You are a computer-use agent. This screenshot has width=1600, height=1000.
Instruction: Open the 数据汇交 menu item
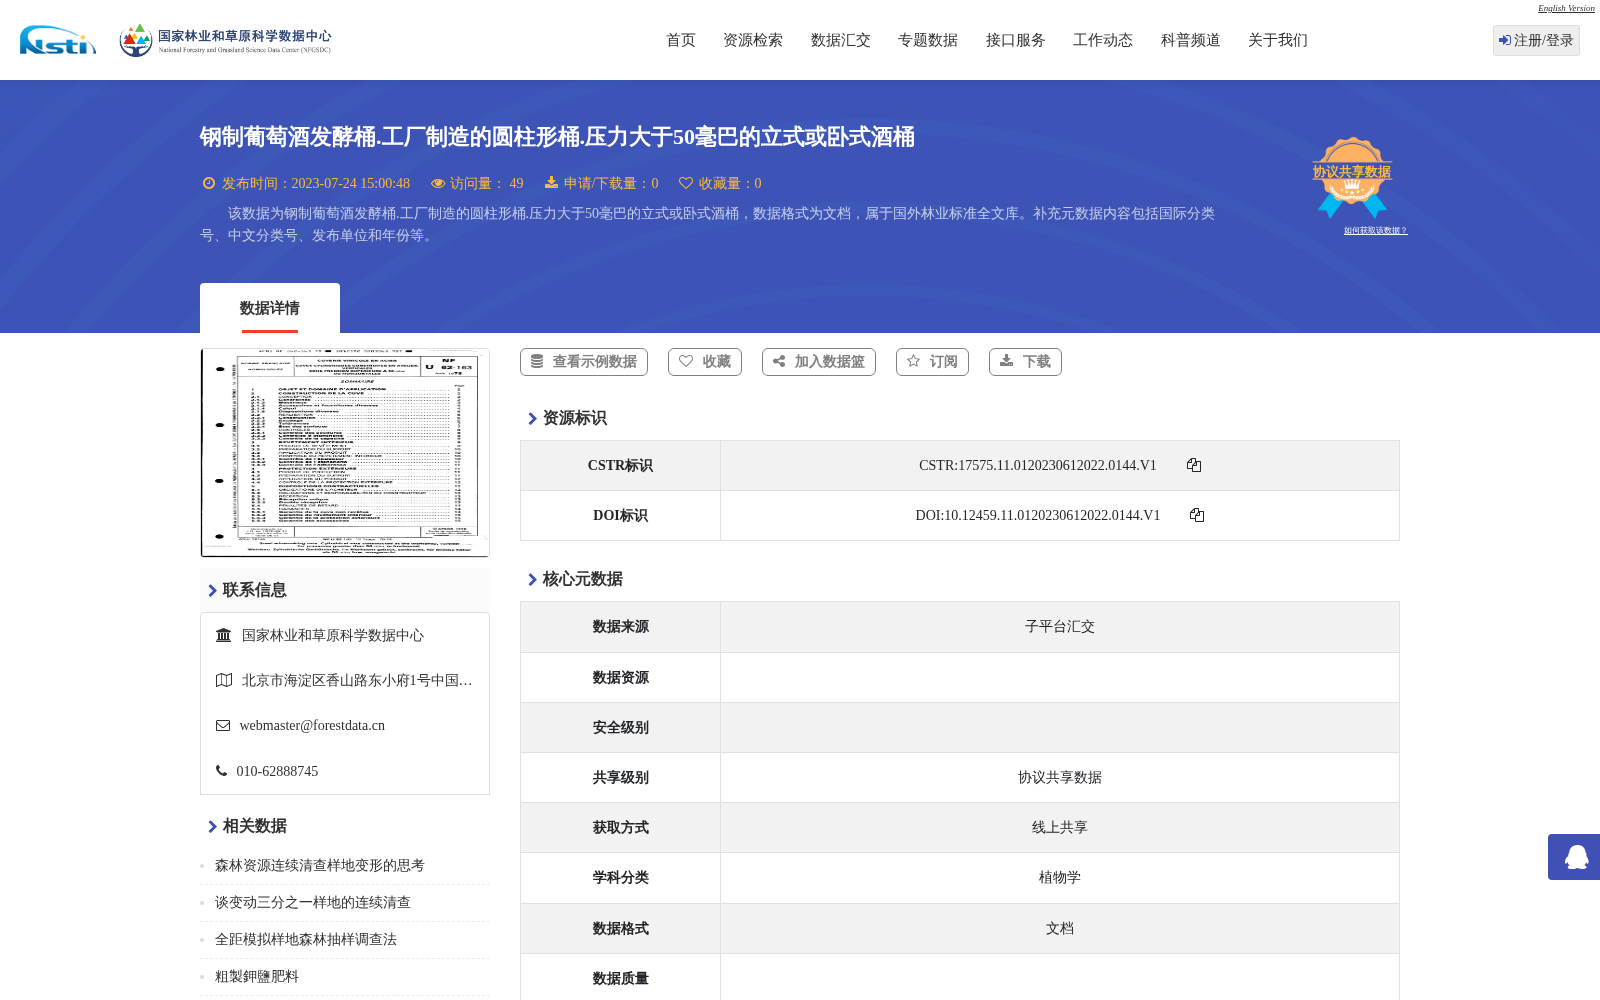pyautogui.click(x=841, y=40)
